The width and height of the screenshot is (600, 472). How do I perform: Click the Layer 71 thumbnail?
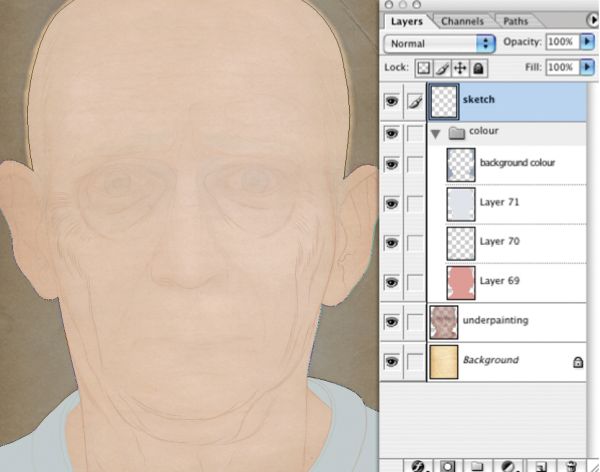(x=461, y=204)
